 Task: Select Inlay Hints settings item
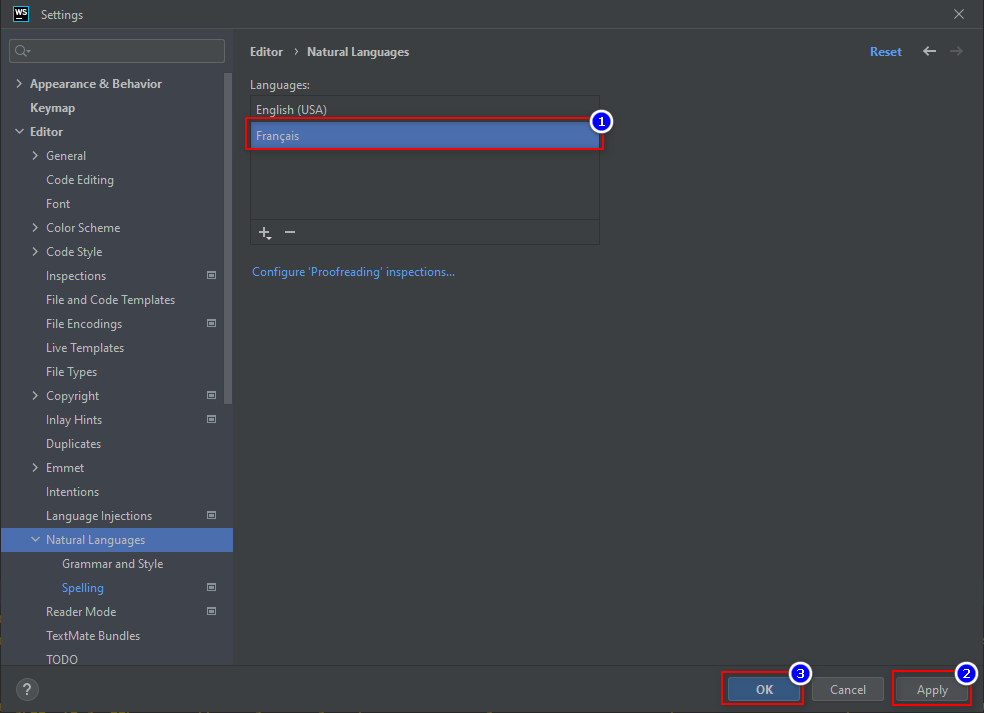point(74,420)
